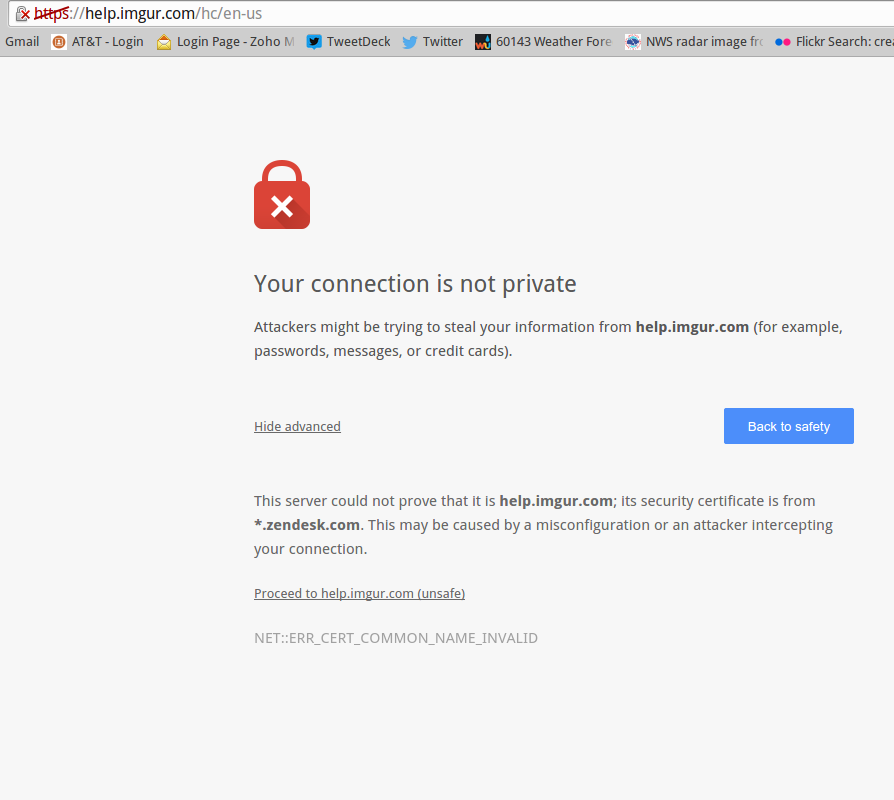Click the AT&T bookmark favicon
Image resolution: width=894 pixels, height=800 pixels.
pyautogui.click(x=59, y=42)
